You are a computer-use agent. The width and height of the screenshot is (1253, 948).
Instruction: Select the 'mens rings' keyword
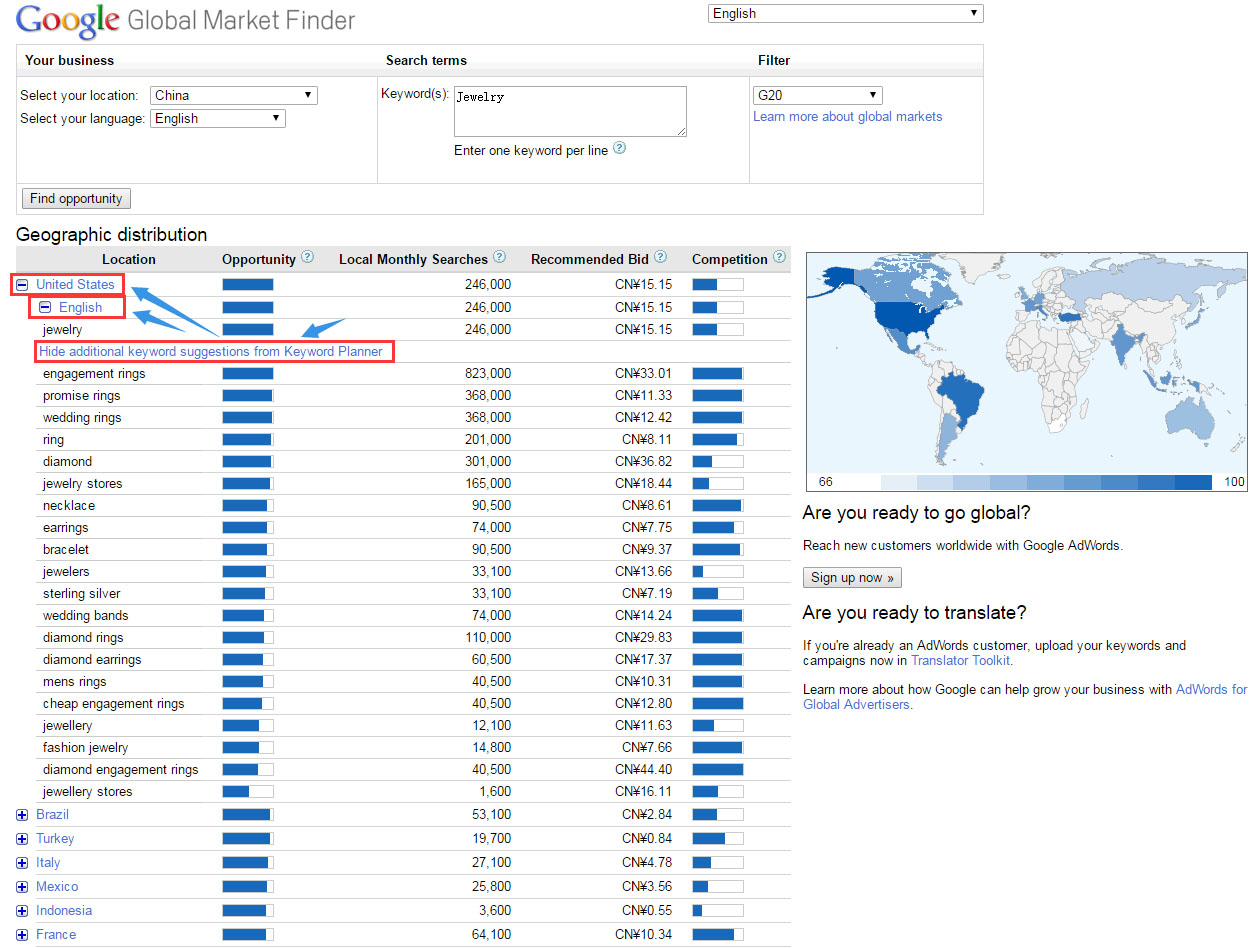(74, 681)
